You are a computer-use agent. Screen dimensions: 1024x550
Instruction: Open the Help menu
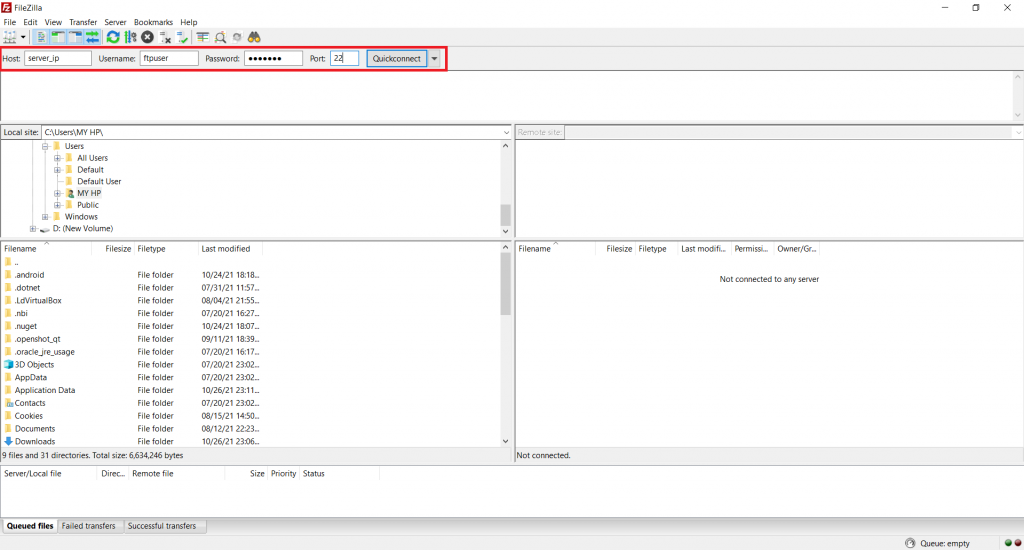click(x=188, y=22)
